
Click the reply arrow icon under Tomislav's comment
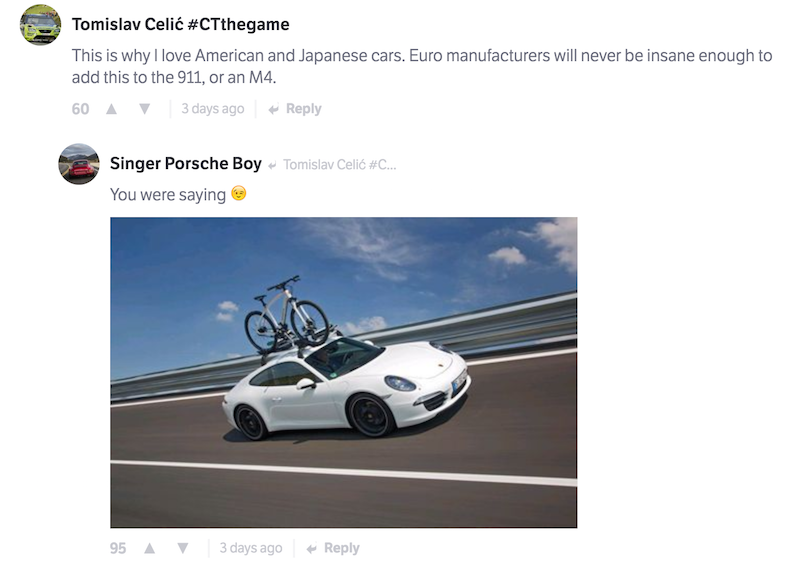[x=273, y=110]
